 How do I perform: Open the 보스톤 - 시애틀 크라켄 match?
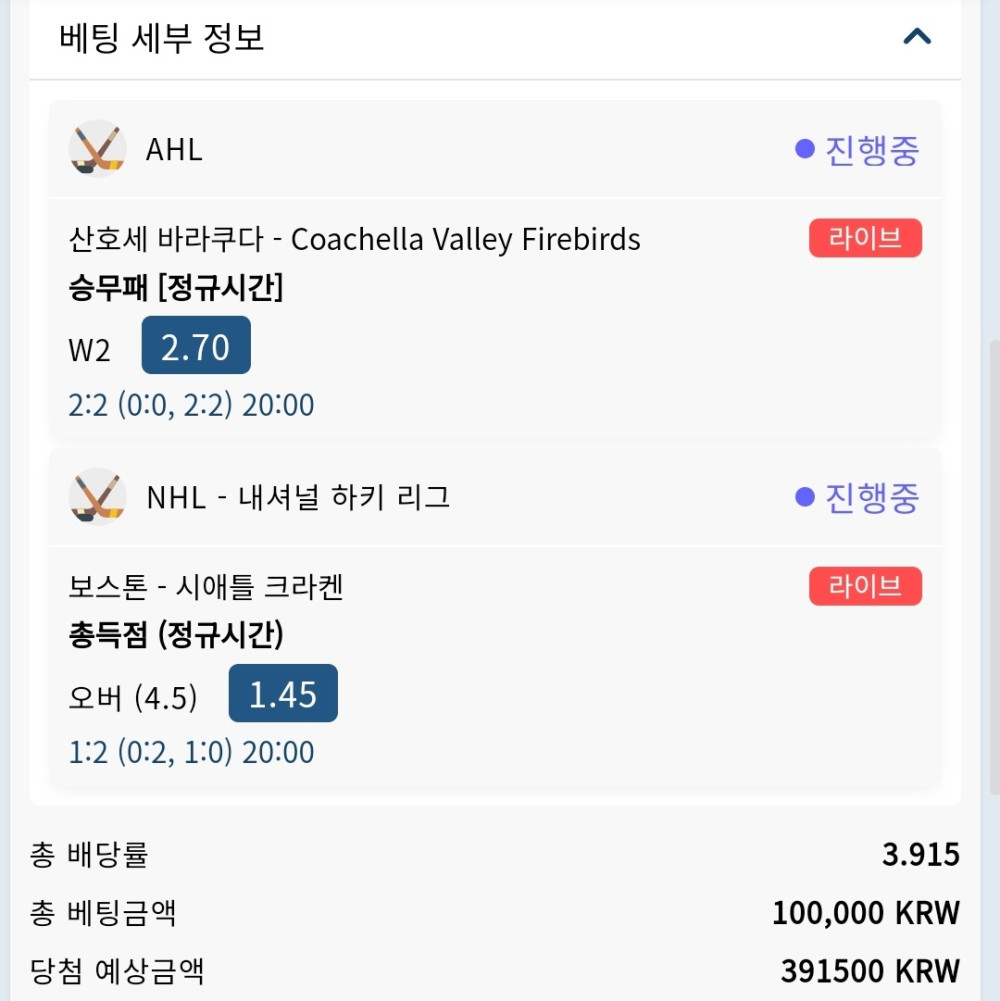(206, 587)
